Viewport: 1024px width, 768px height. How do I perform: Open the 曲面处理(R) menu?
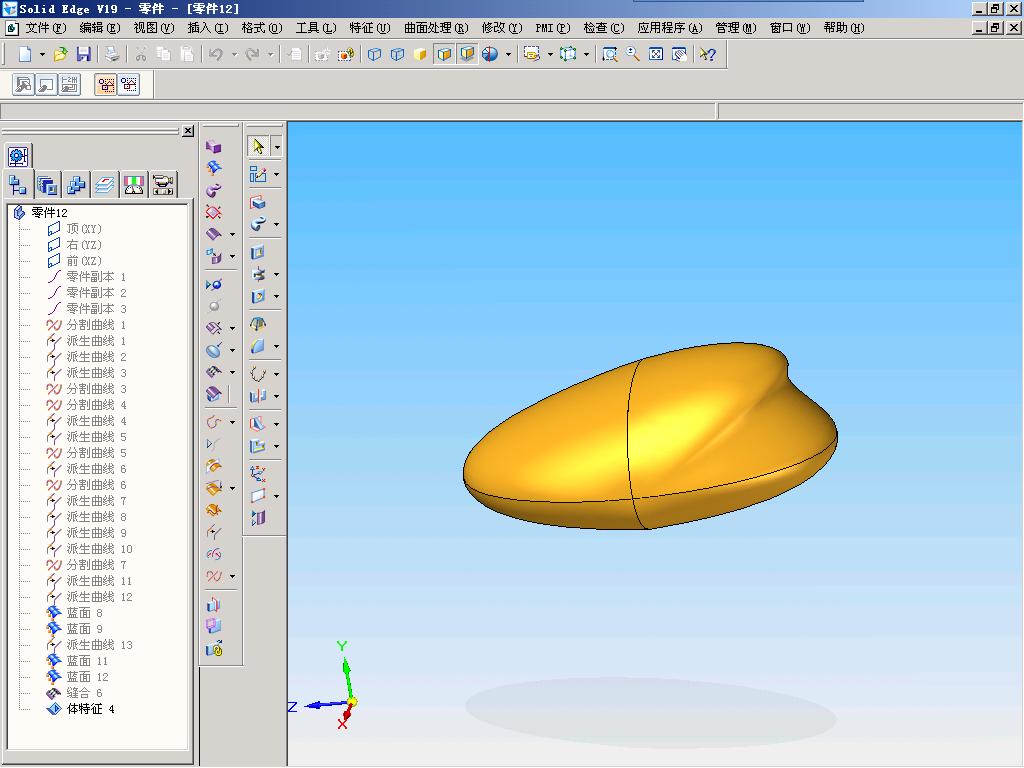click(436, 28)
